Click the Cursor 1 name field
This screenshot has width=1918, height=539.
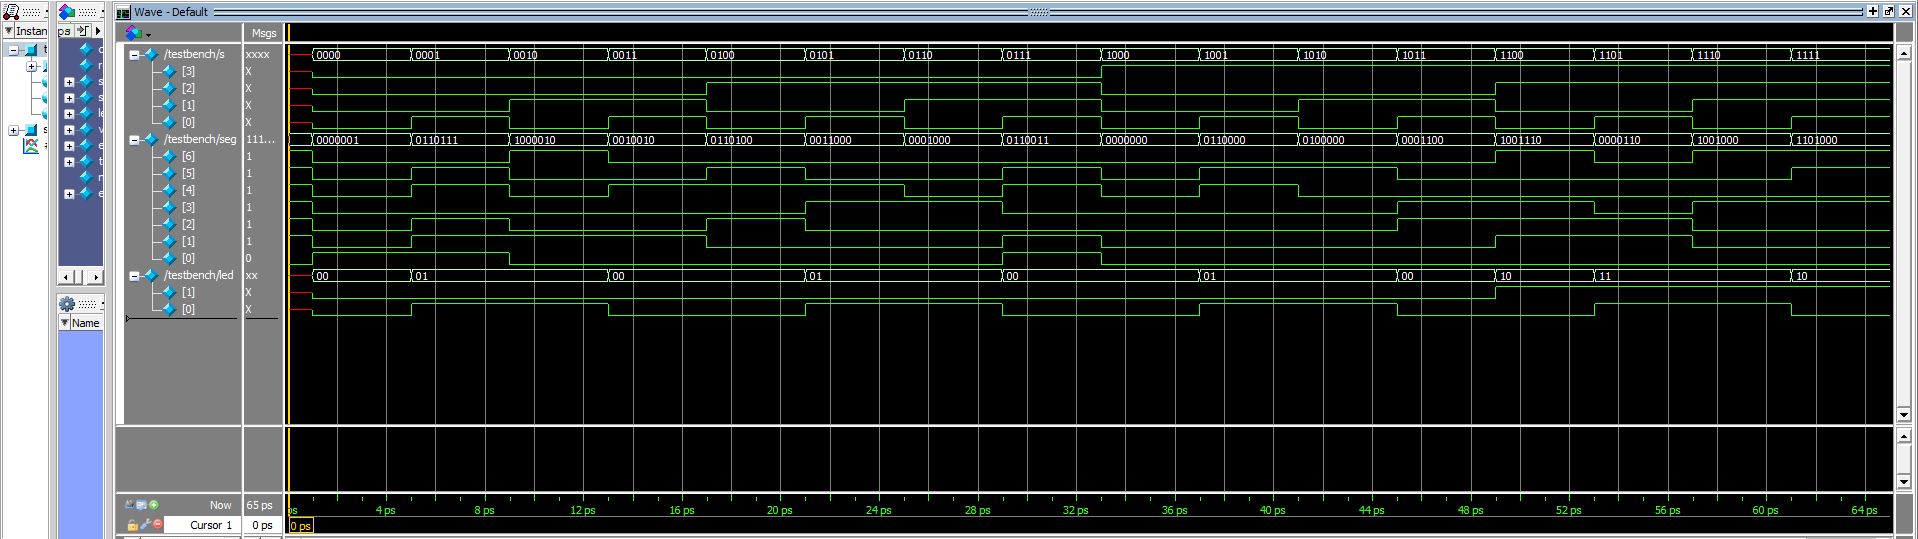click(x=203, y=525)
